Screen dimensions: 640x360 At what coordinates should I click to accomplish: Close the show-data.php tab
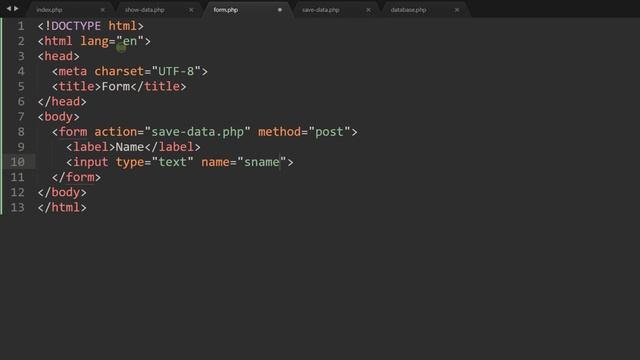tap(191, 10)
